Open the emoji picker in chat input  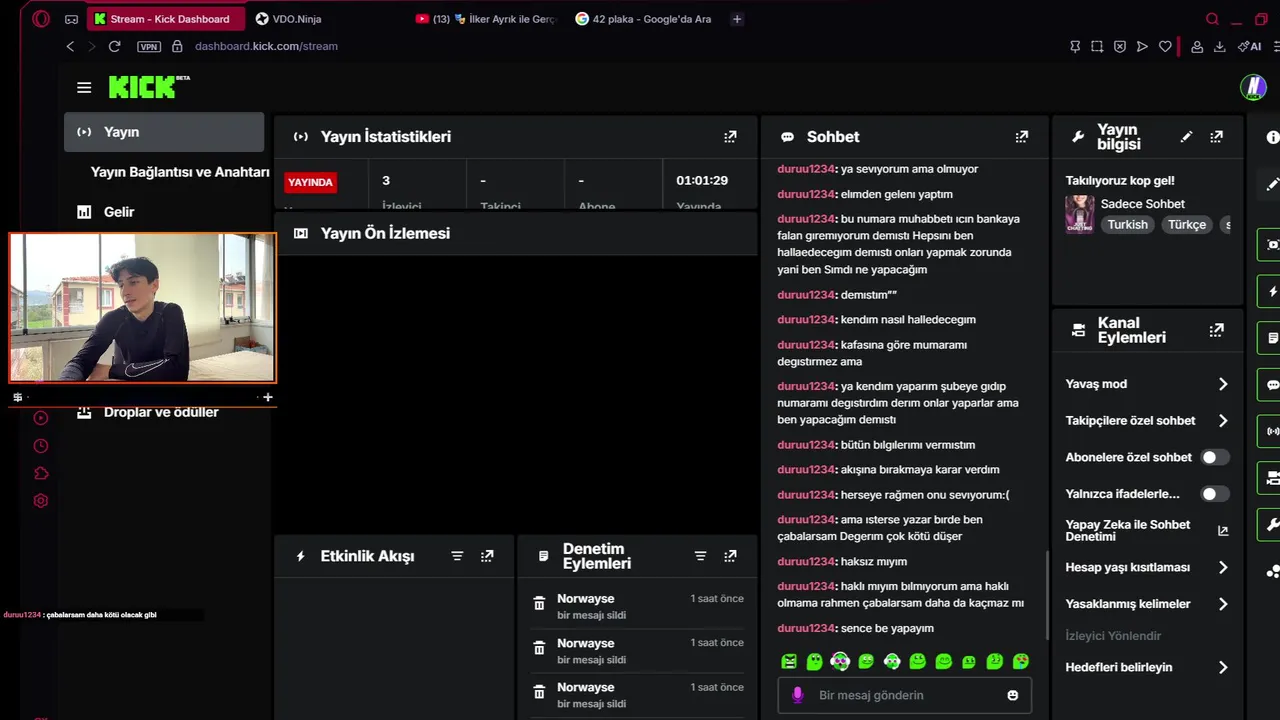[x=1013, y=695]
